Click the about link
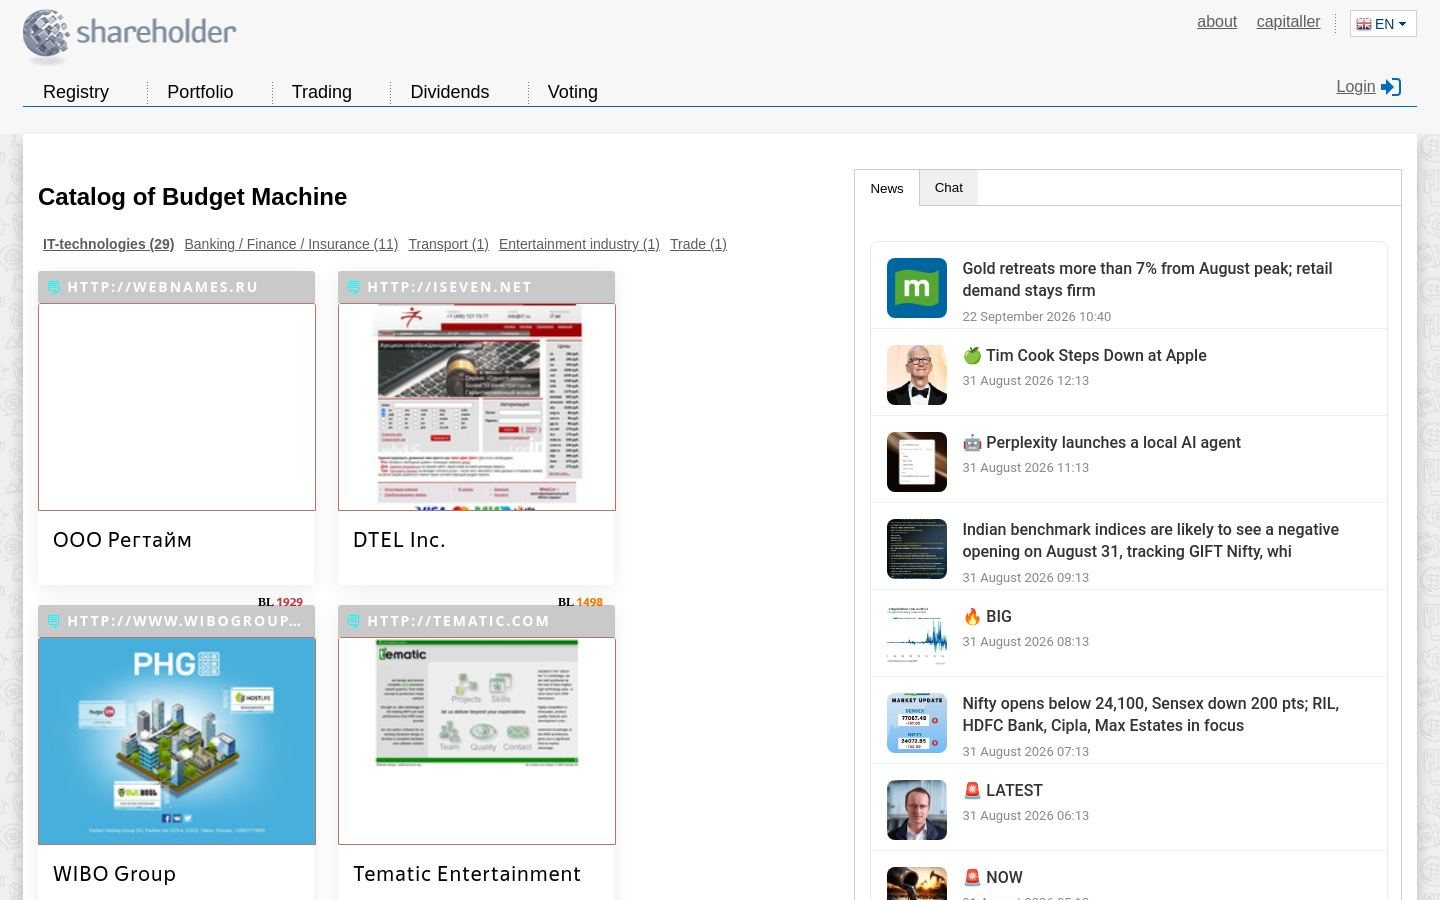This screenshot has width=1440, height=900. tap(1217, 22)
